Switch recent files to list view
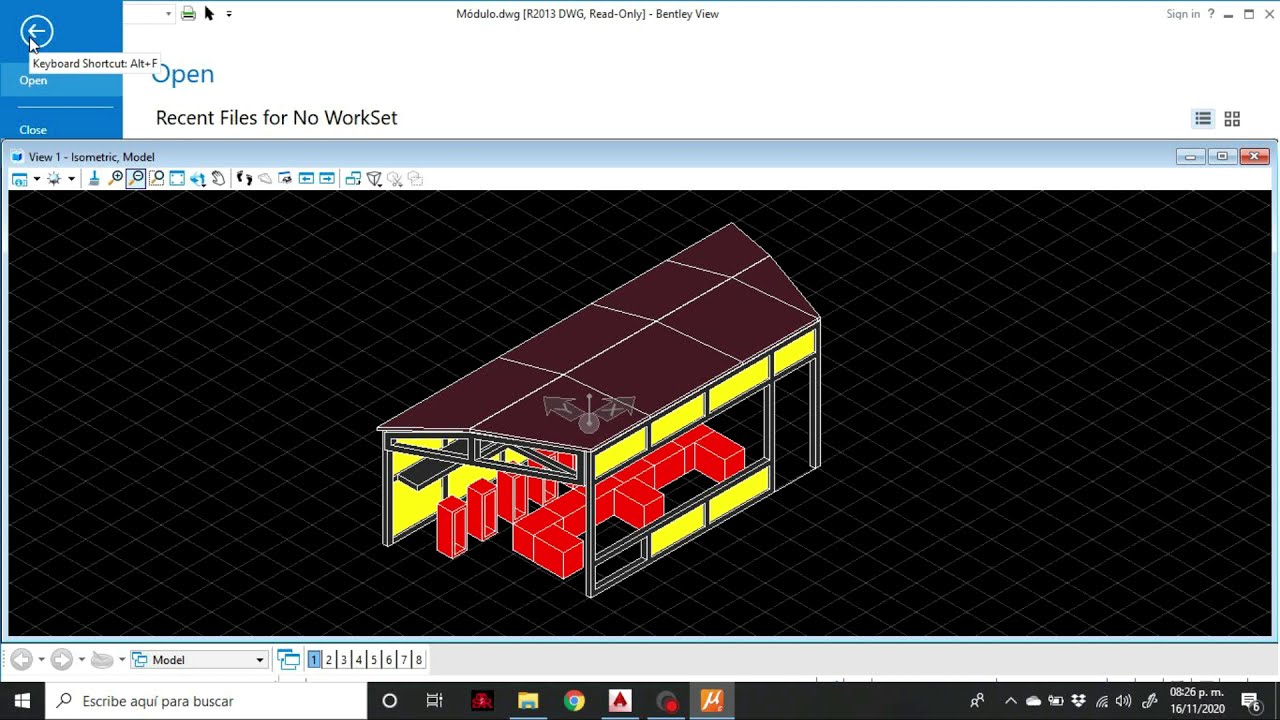The width and height of the screenshot is (1280, 720). tap(1203, 118)
